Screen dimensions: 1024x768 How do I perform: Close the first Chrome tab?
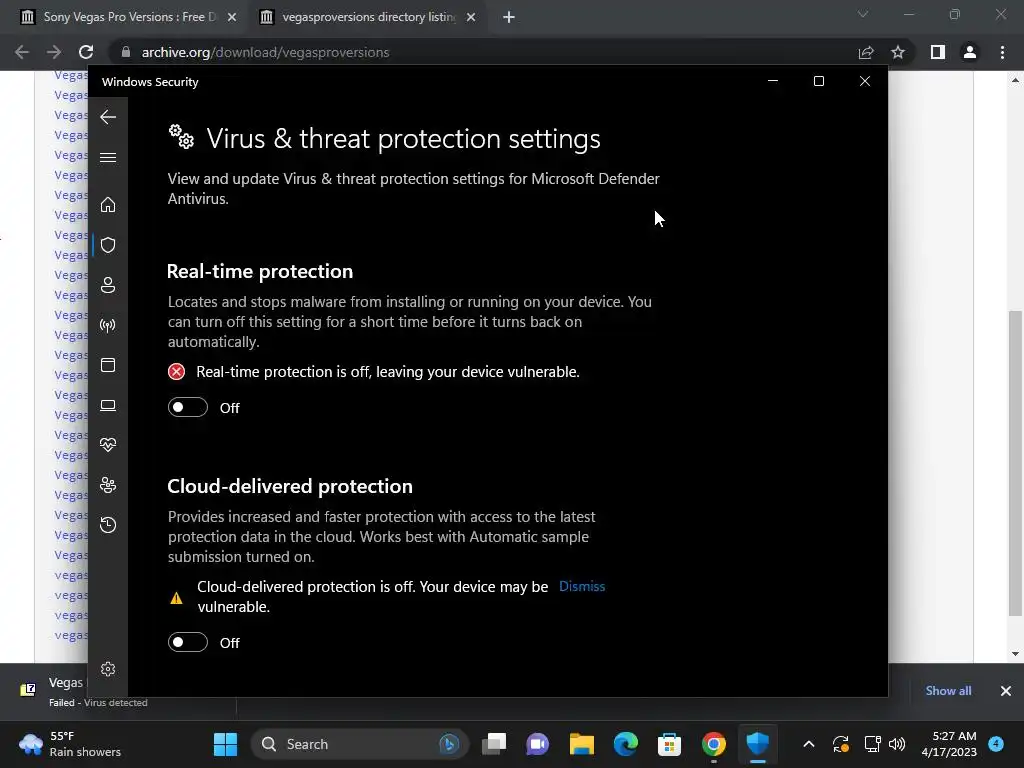[232, 18]
